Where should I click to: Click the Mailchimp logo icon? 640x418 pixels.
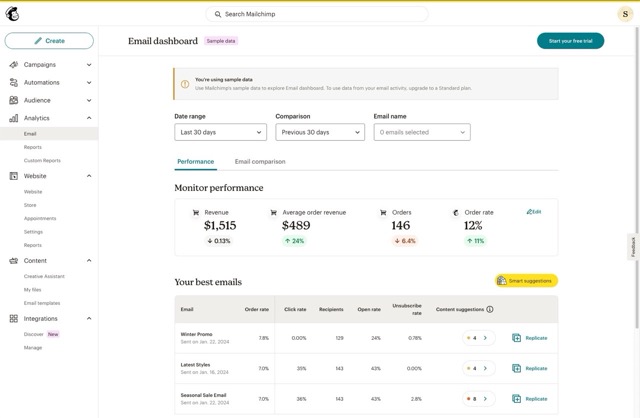[15, 14]
